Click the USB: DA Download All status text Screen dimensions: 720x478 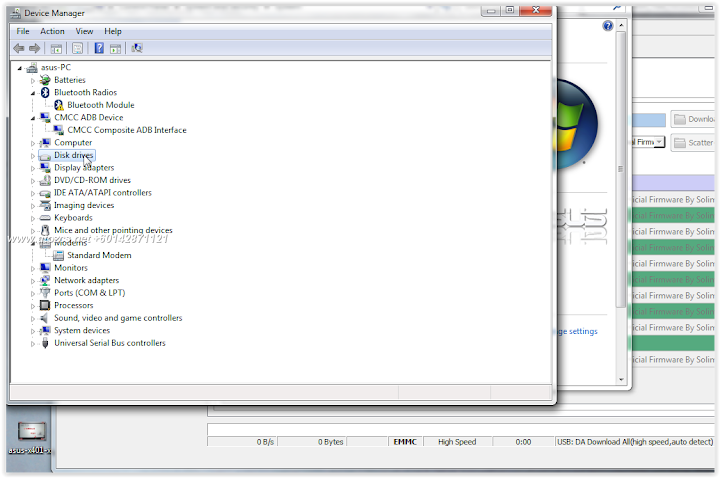[635, 442]
